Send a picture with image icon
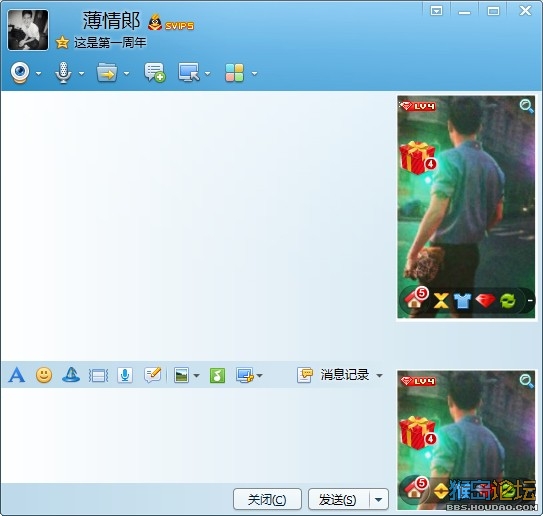The height and width of the screenshot is (516, 543). click(181, 375)
